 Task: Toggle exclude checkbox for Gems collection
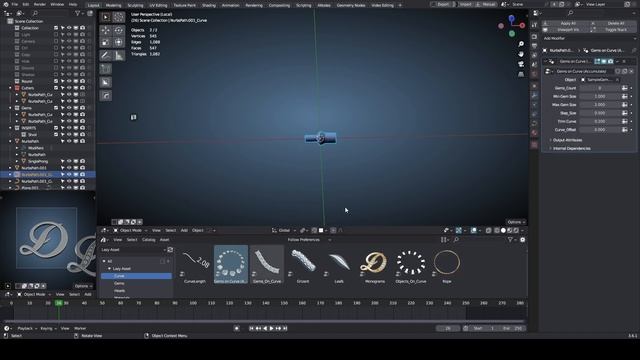click(56, 108)
